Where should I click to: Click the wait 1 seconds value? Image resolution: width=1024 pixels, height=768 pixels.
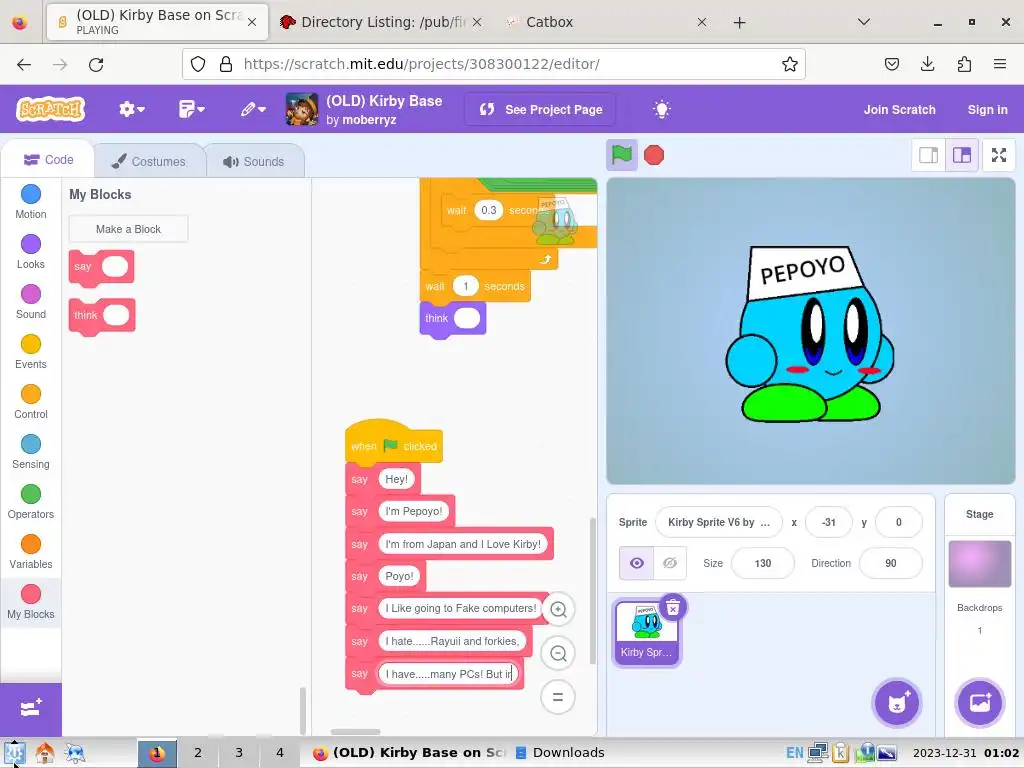[466, 286]
